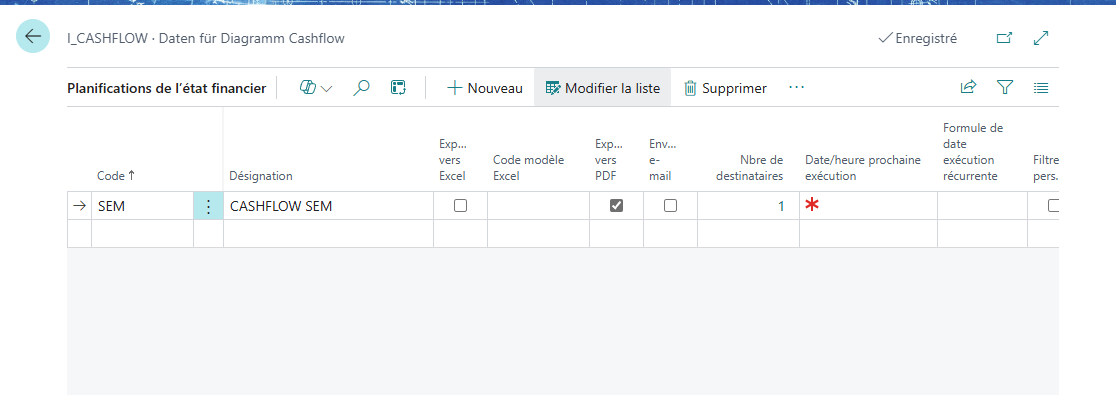This screenshot has width=1116, height=395.
Task: Open row actions menu for SEM
Action: [208, 206]
